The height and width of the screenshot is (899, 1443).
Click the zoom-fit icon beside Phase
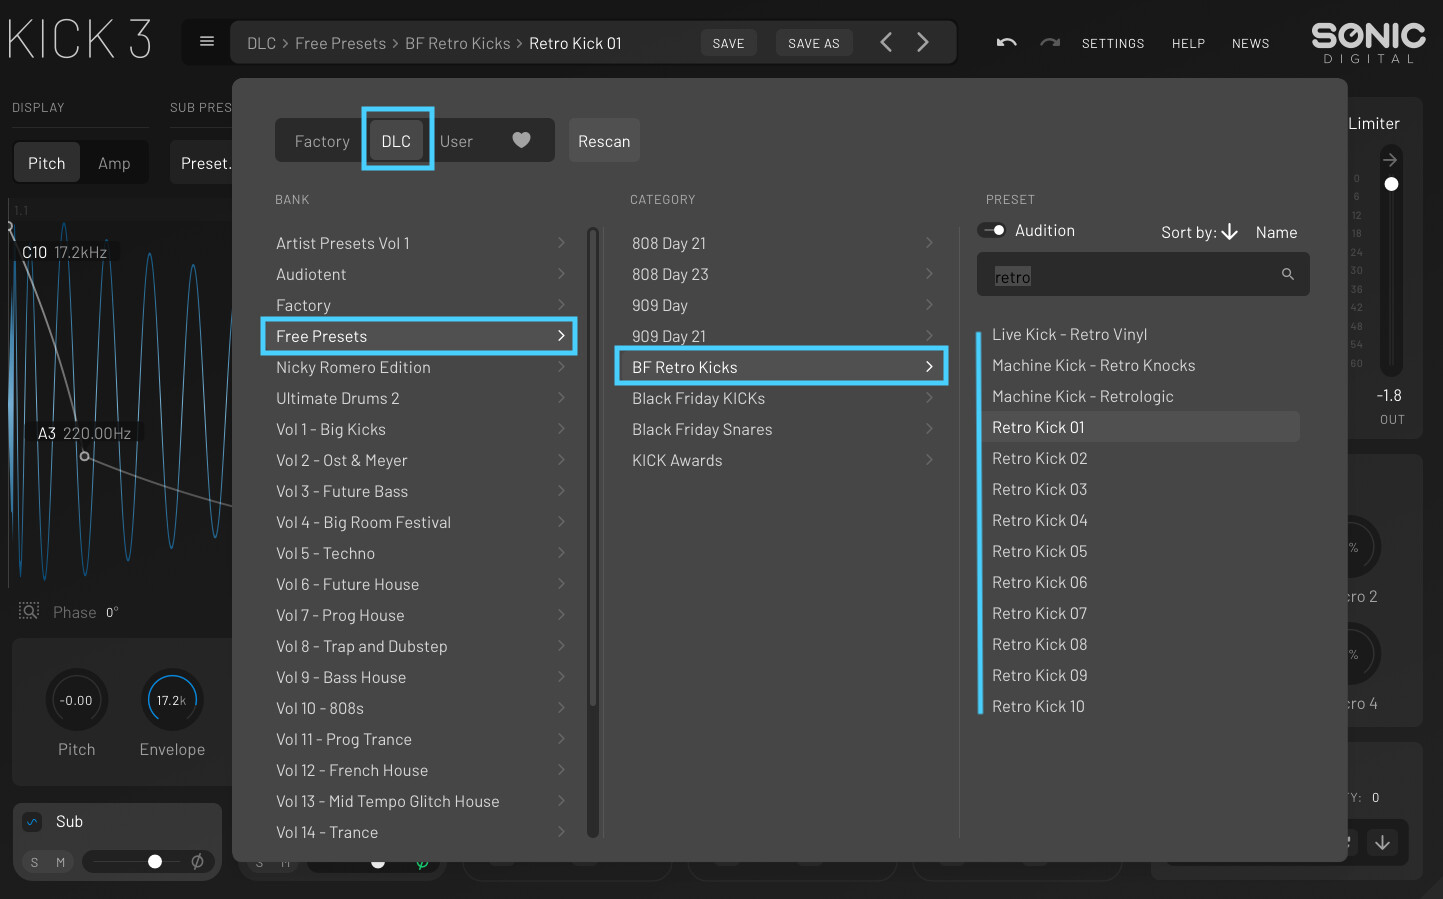coord(29,611)
